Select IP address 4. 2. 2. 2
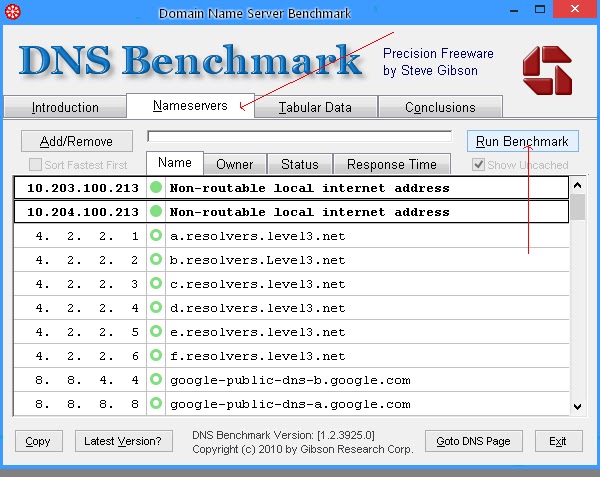Screen dimensions: 600x477 87,260
